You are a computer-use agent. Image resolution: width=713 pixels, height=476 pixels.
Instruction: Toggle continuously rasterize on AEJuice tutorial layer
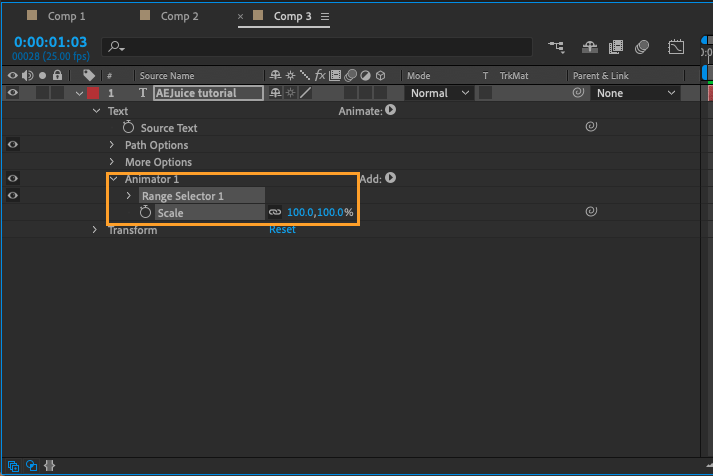click(291, 93)
